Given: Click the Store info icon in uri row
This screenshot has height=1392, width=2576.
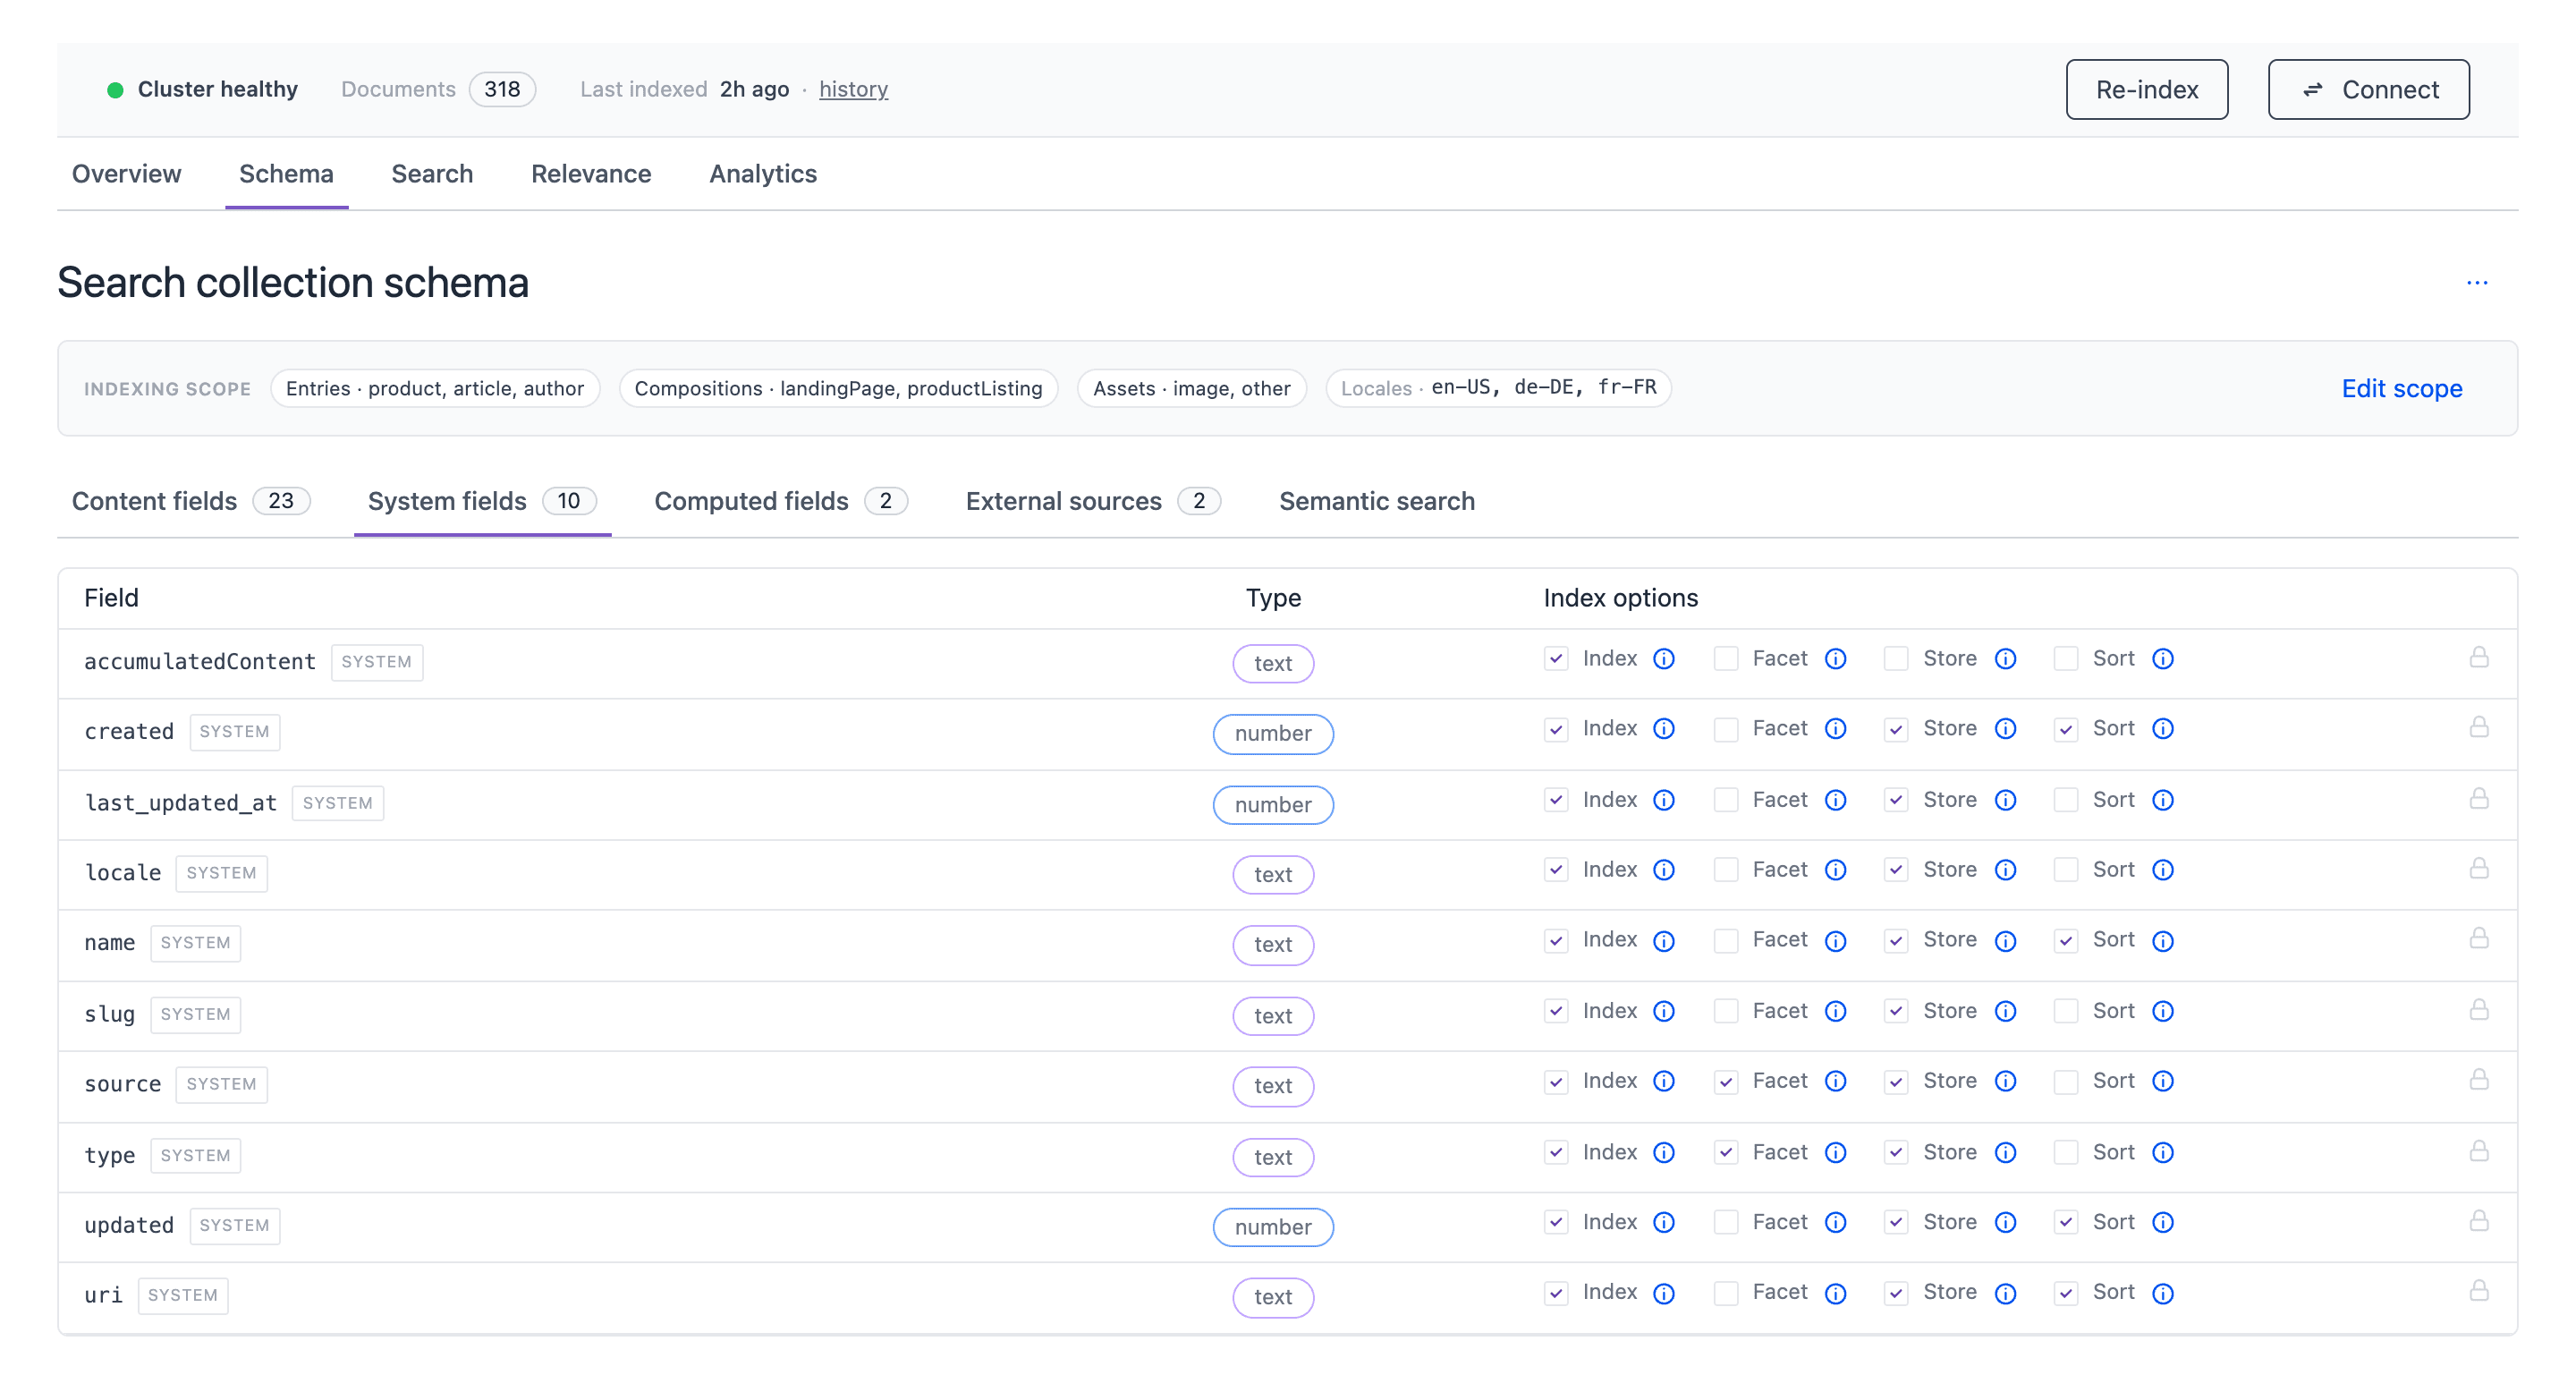Looking at the screenshot, I should coord(2005,1294).
